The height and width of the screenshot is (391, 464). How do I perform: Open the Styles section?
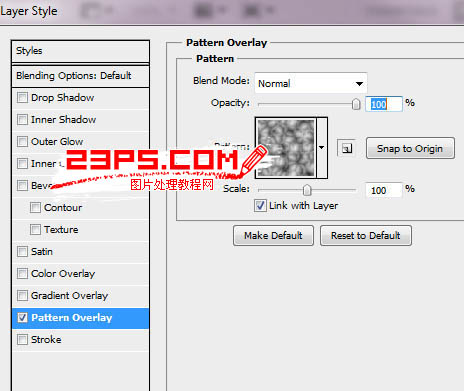point(80,51)
